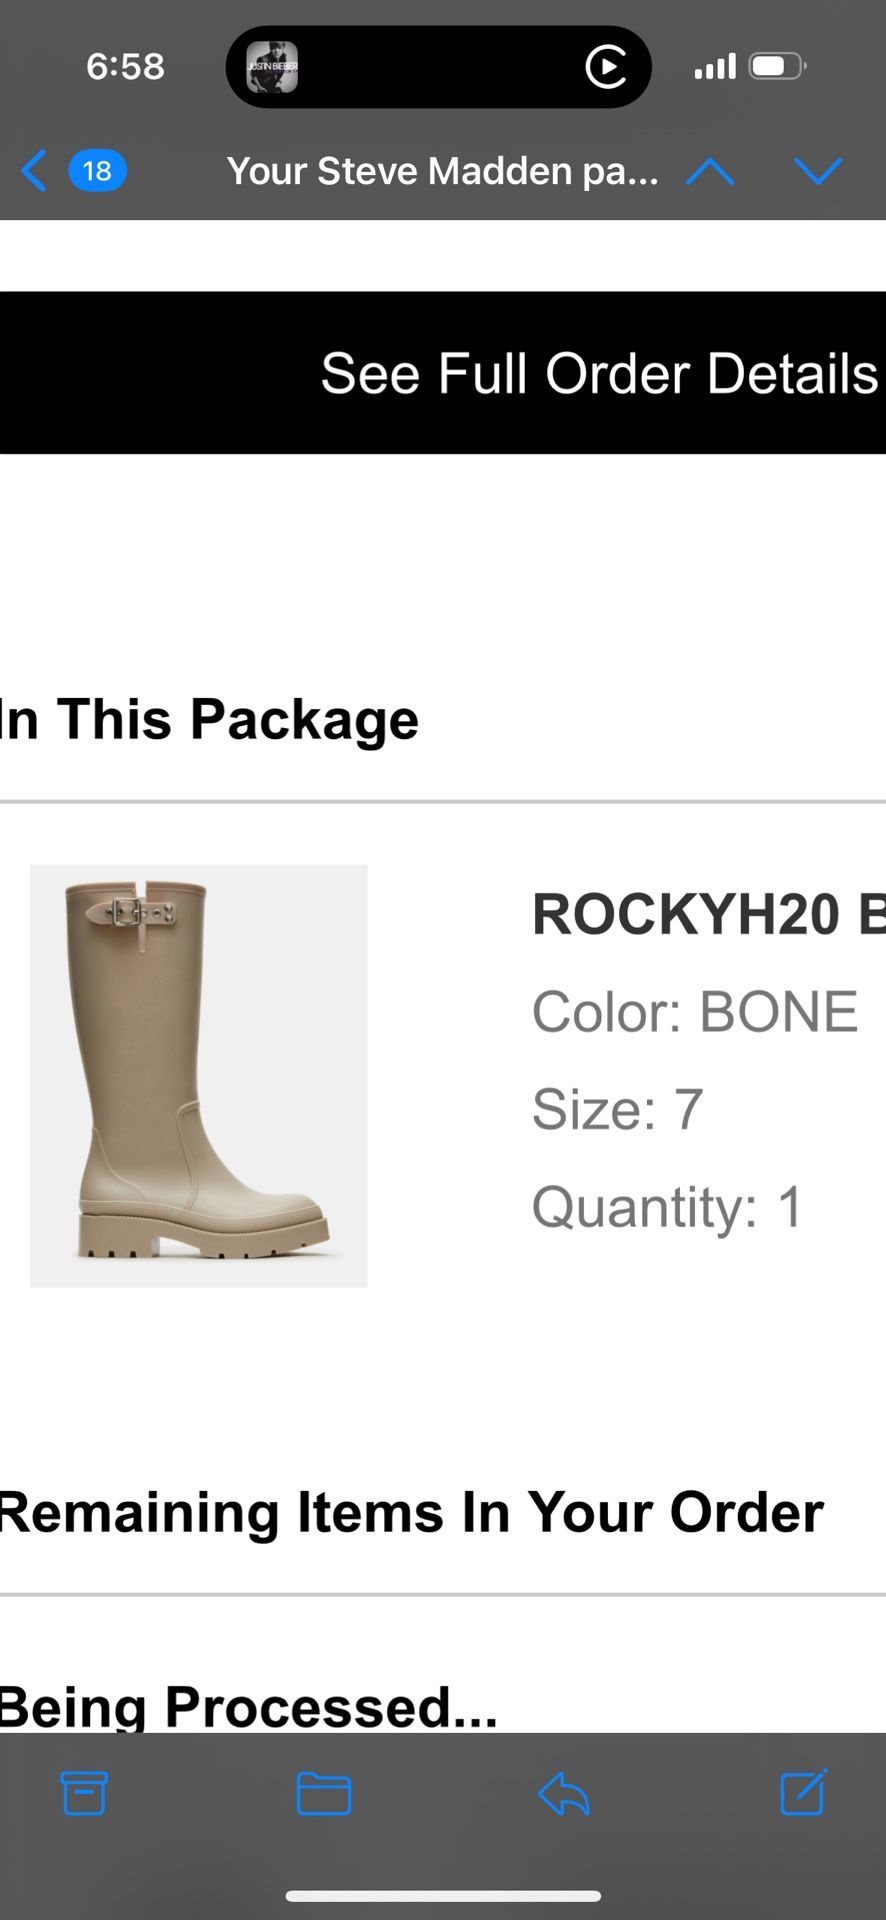Screen dimensions: 886x1920
Task: Tap the home indicator bar
Action: coord(443,1889)
